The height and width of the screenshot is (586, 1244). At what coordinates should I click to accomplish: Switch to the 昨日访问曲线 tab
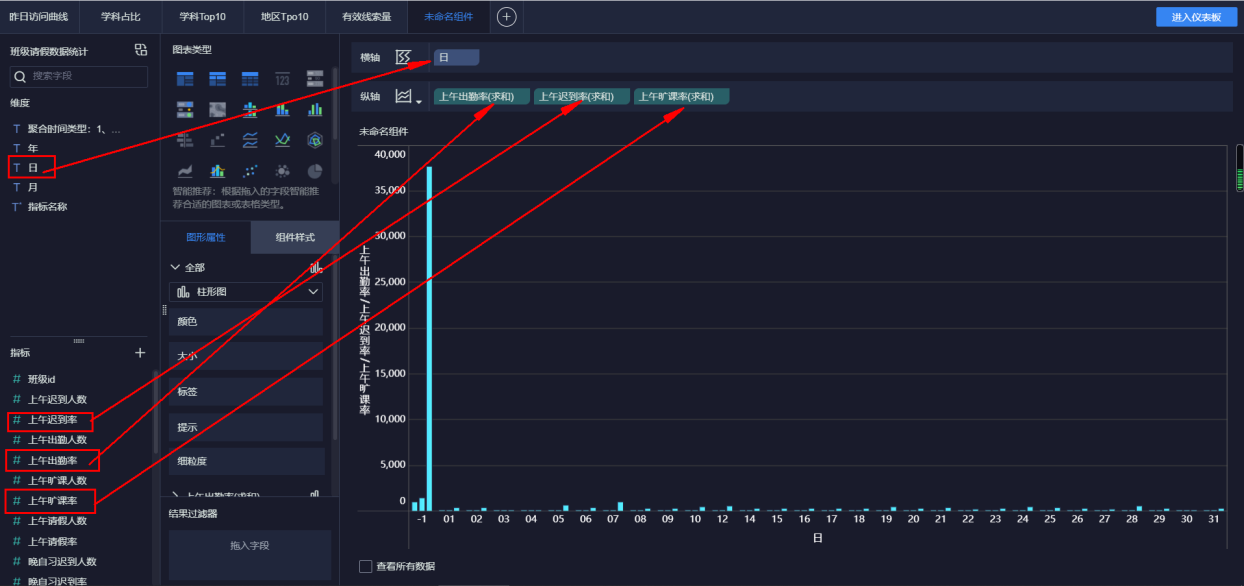pos(39,17)
